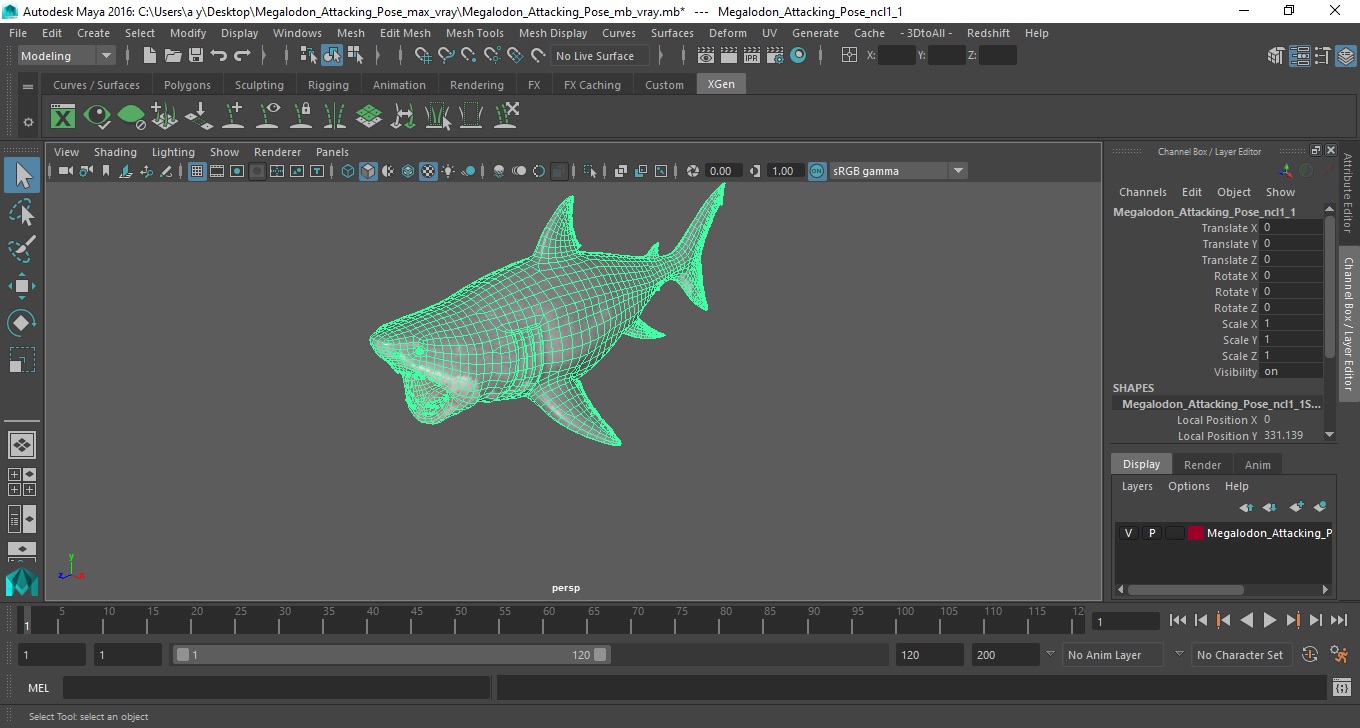Screen dimensions: 1360x728
Task: Click the Snap to grids magnet icon
Action: click(421, 56)
